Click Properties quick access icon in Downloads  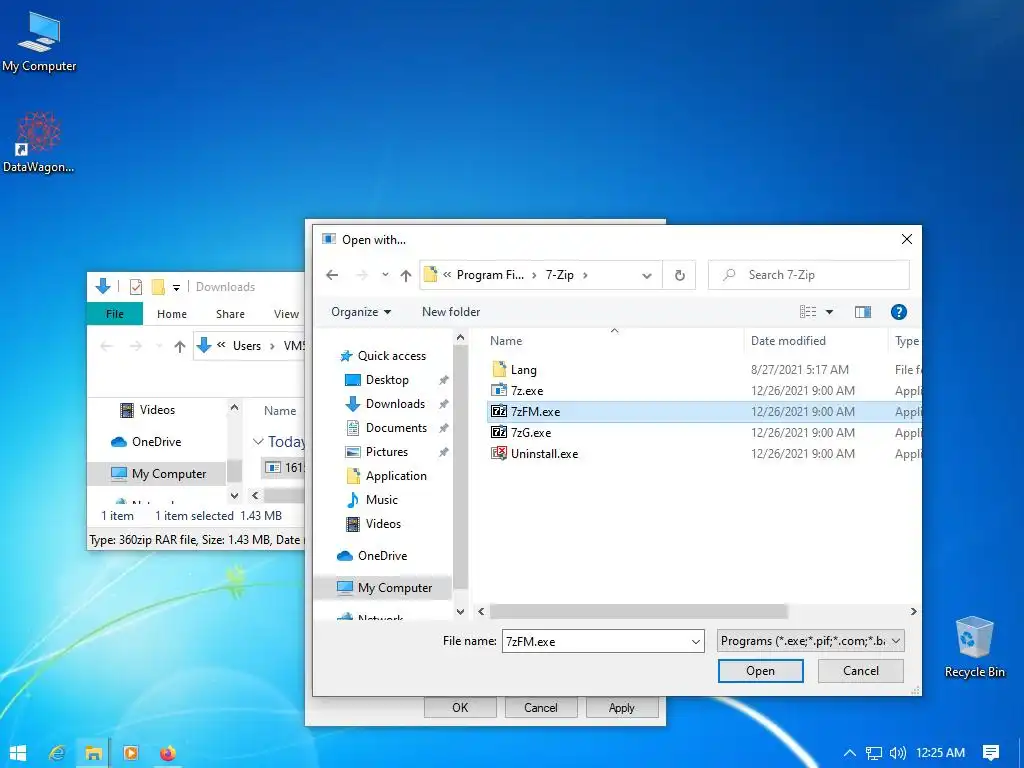[136, 287]
